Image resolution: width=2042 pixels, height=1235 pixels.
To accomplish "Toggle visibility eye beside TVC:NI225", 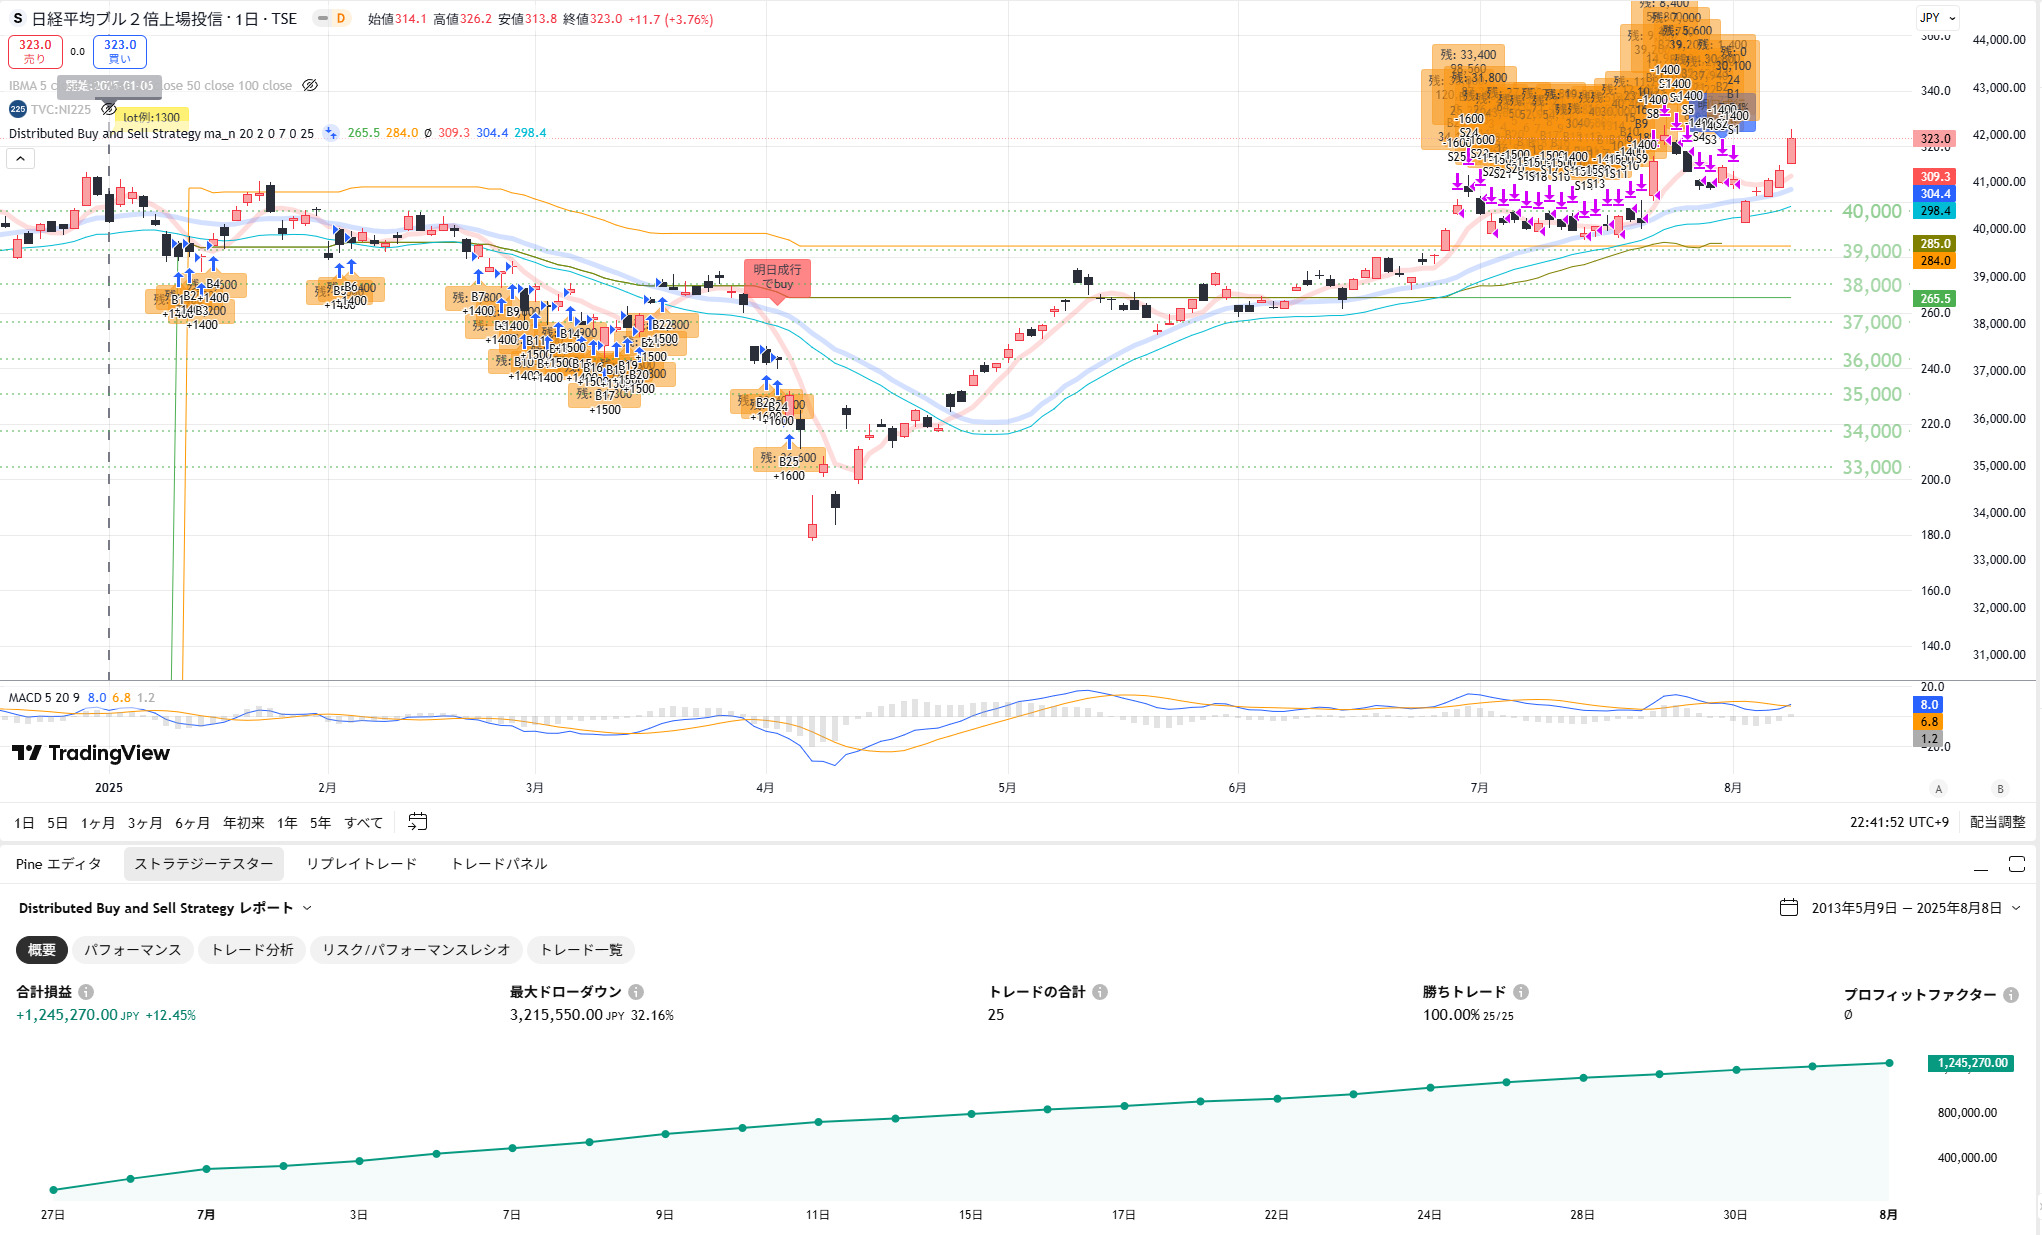I will click(109, 109).
